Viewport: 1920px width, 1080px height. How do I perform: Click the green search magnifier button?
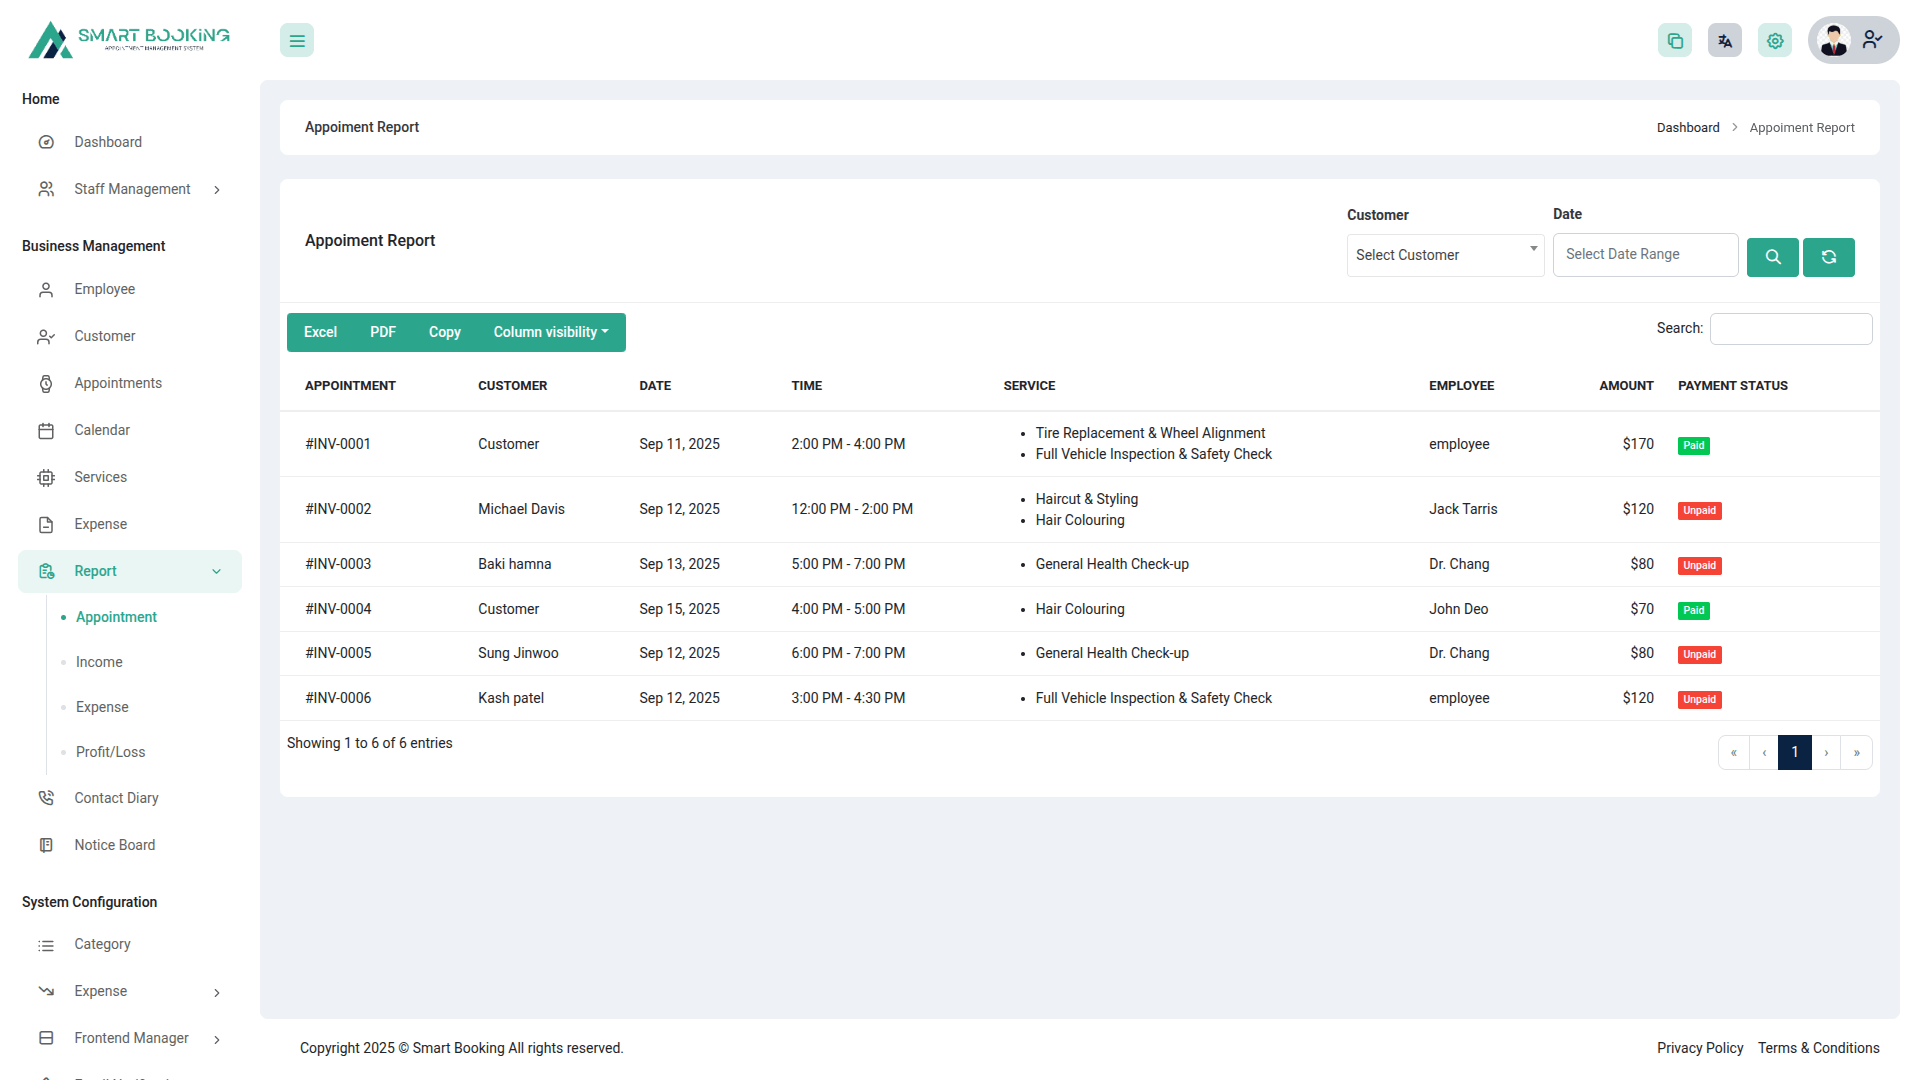[1772, 257]
